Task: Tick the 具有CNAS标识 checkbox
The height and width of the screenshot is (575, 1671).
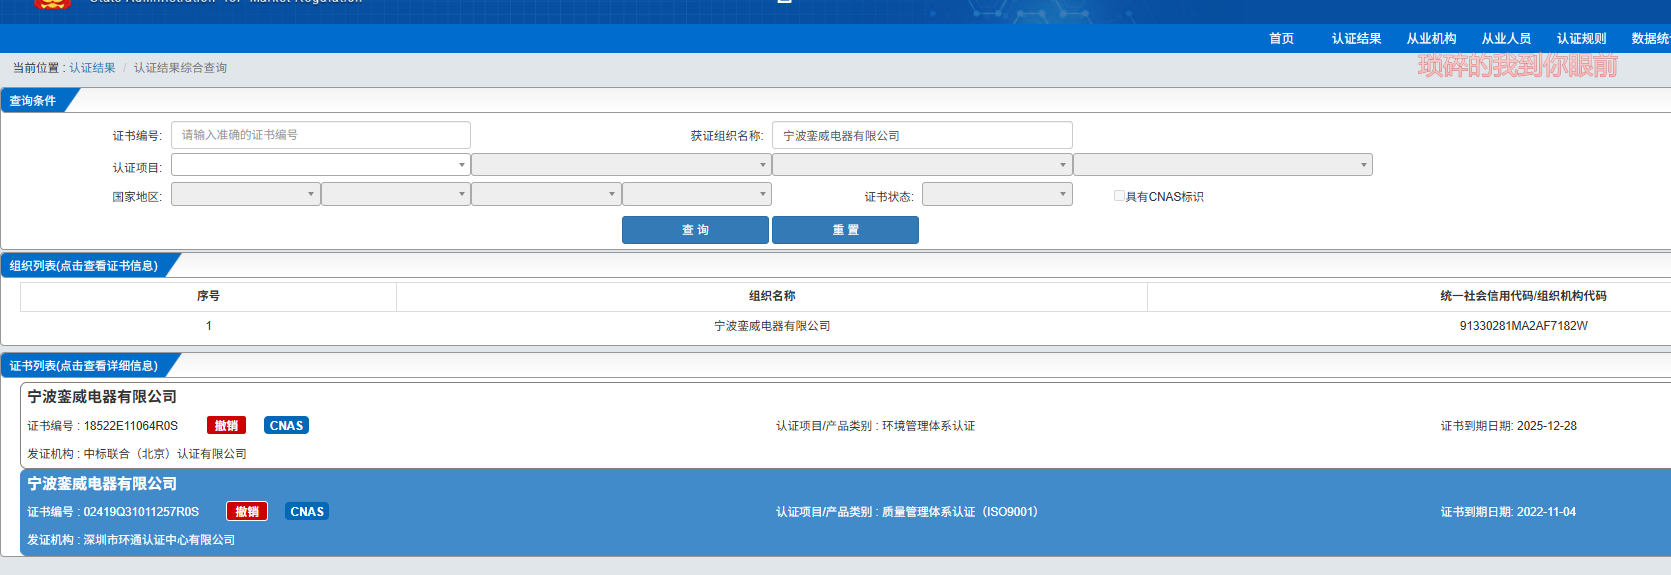Action: [x=1119, y=196]
